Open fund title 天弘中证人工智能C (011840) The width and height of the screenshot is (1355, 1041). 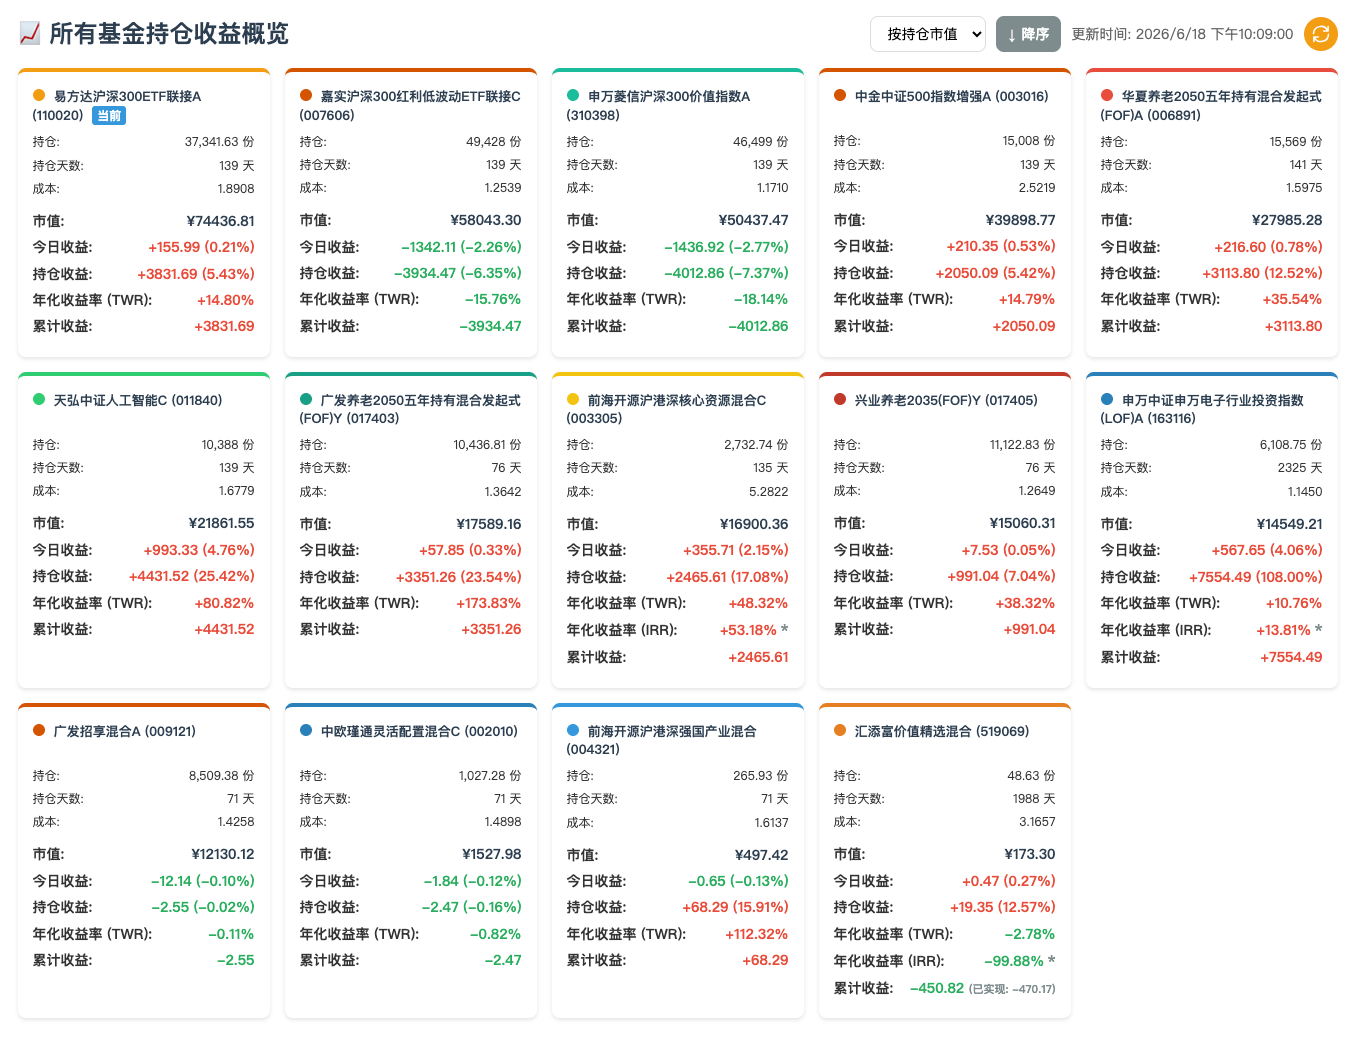click(137, 400)
